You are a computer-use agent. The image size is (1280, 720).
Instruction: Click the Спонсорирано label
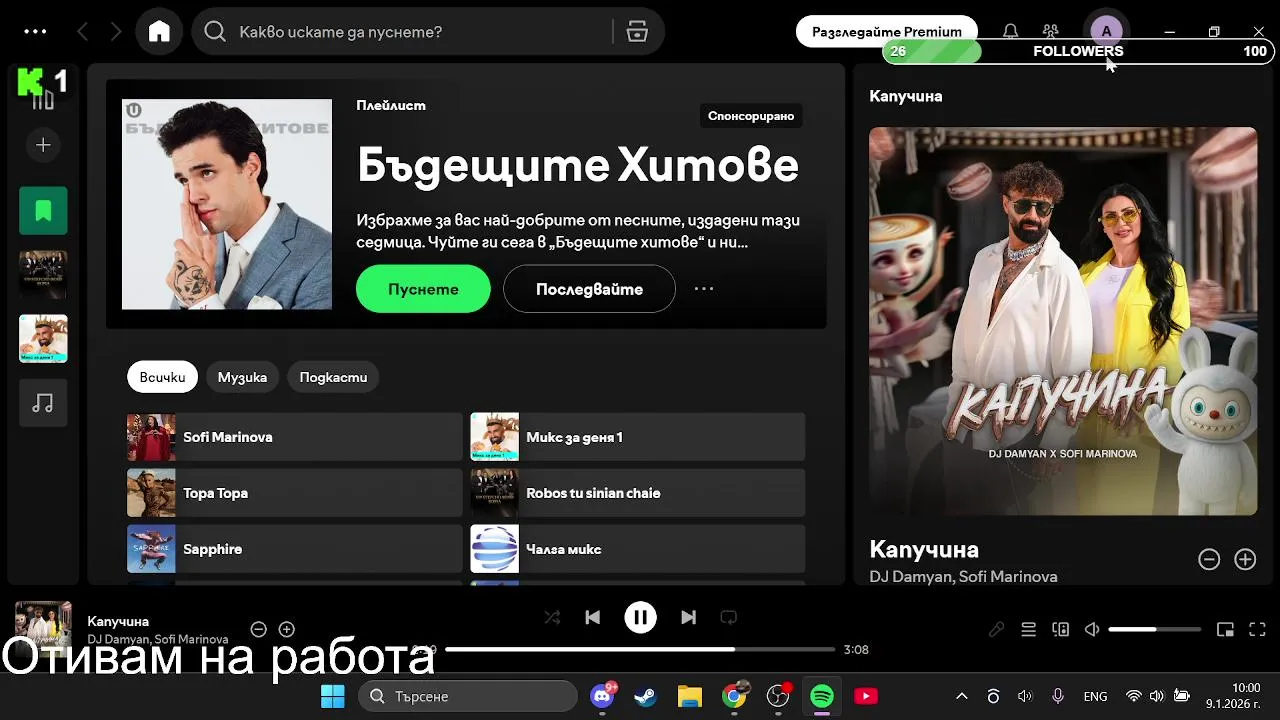pos(751,116)
